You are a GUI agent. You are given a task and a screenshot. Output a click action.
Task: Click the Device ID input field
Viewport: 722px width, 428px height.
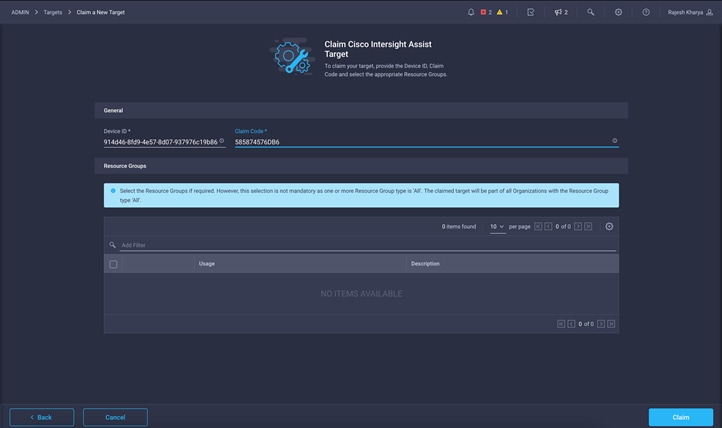(160, 142)
